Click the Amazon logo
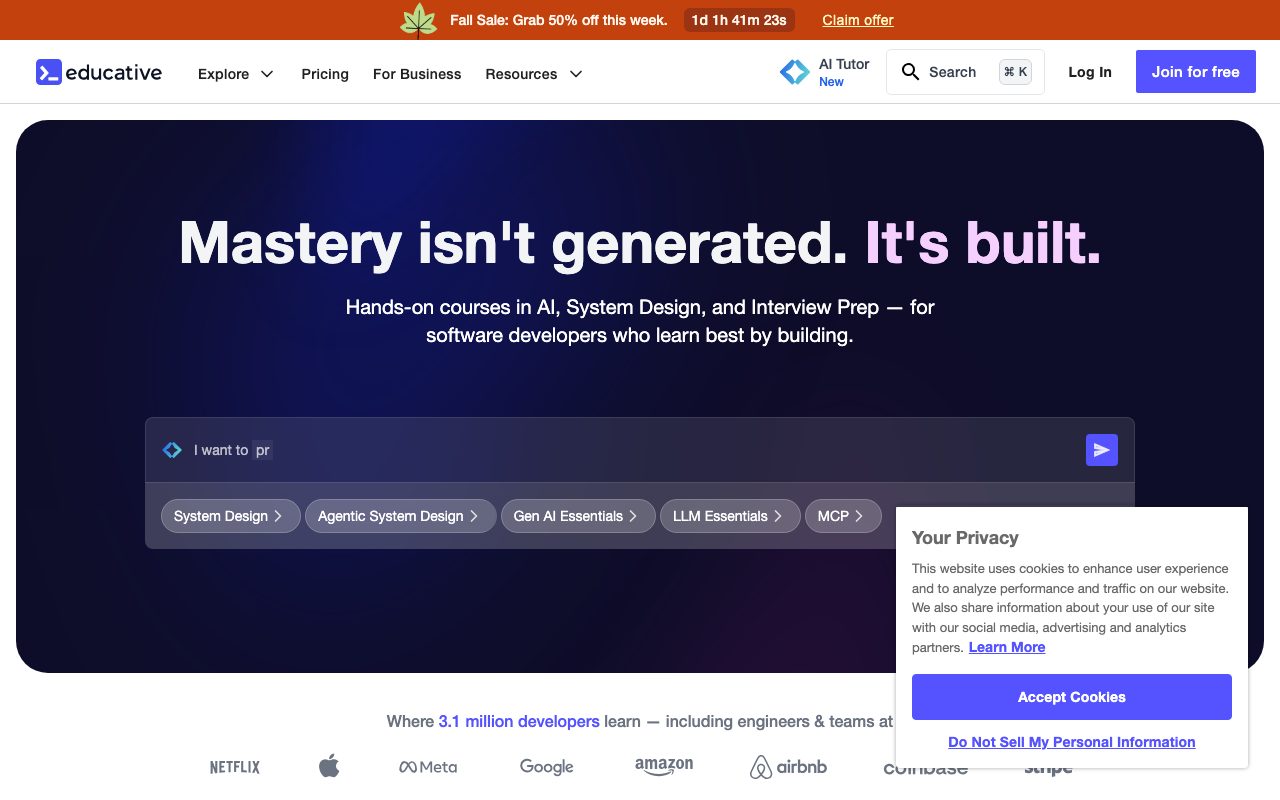The height and width of the screenshot is (800, 1280). (x=664, y=766)
